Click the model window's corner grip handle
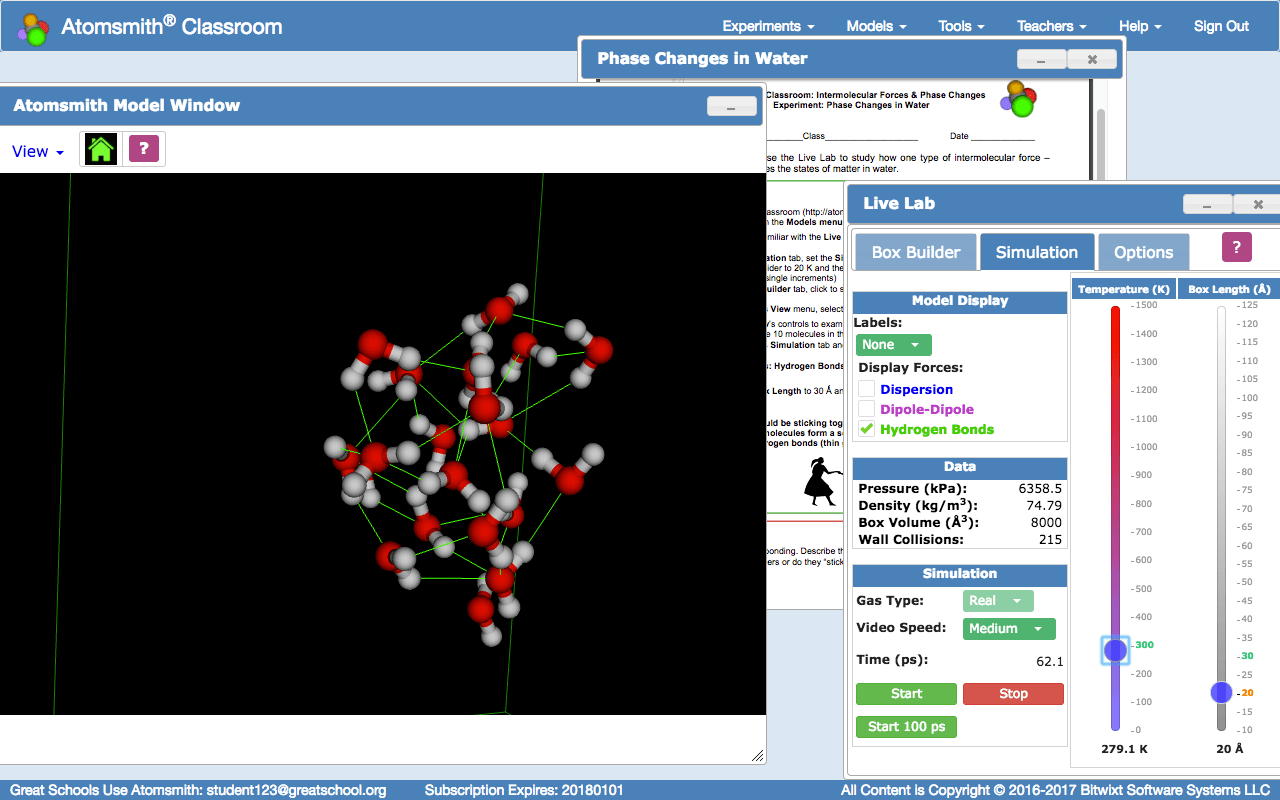1280x800 pixels. point(758,755)
